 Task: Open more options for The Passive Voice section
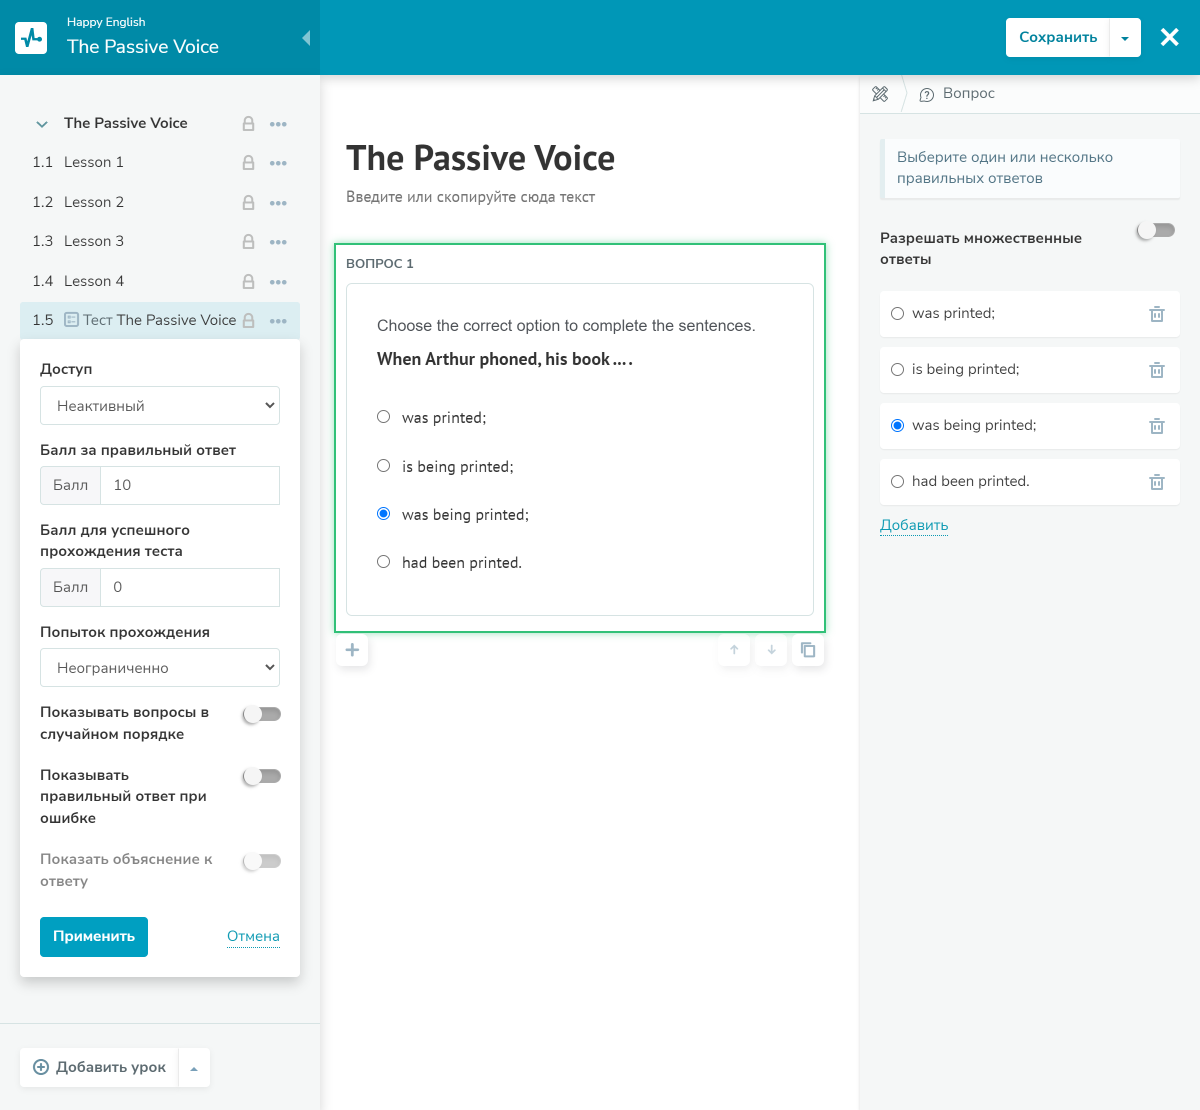(x=278, y=124)
